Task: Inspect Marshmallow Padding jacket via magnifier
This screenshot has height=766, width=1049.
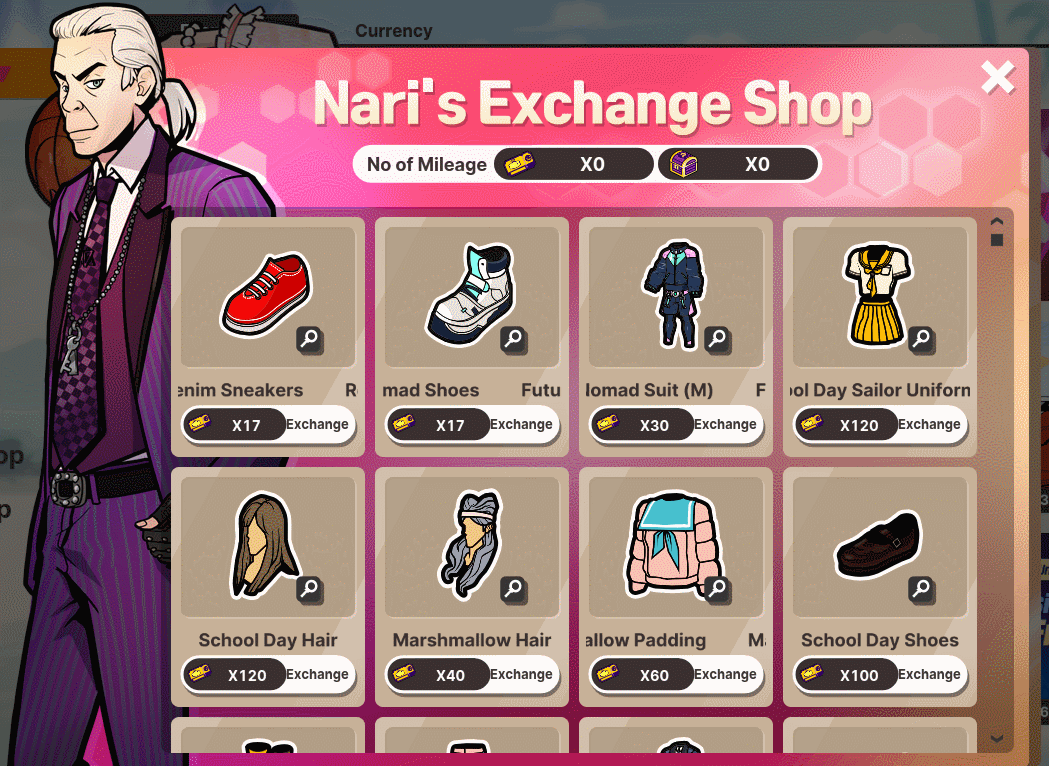Action: pos(718,589)
